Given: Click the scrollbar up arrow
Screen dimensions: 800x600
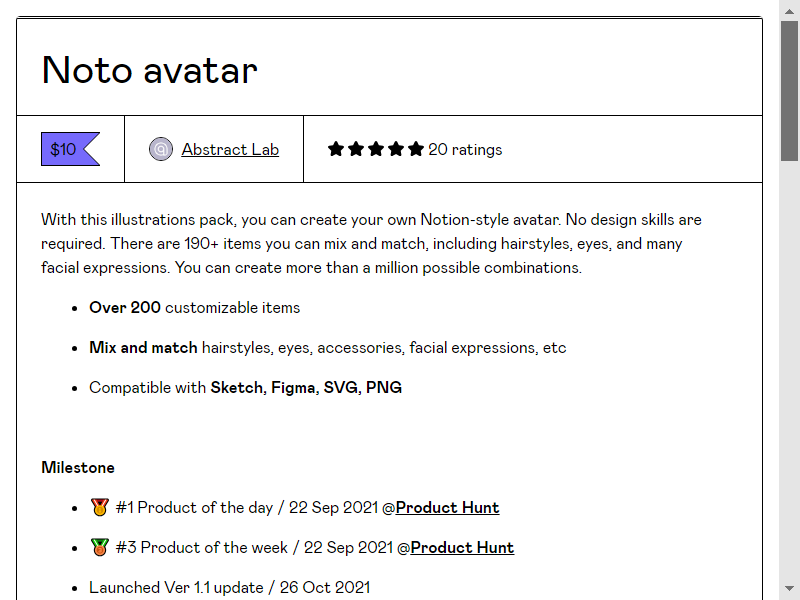Looking at the screenshot, I should click(x=789, y=11).
